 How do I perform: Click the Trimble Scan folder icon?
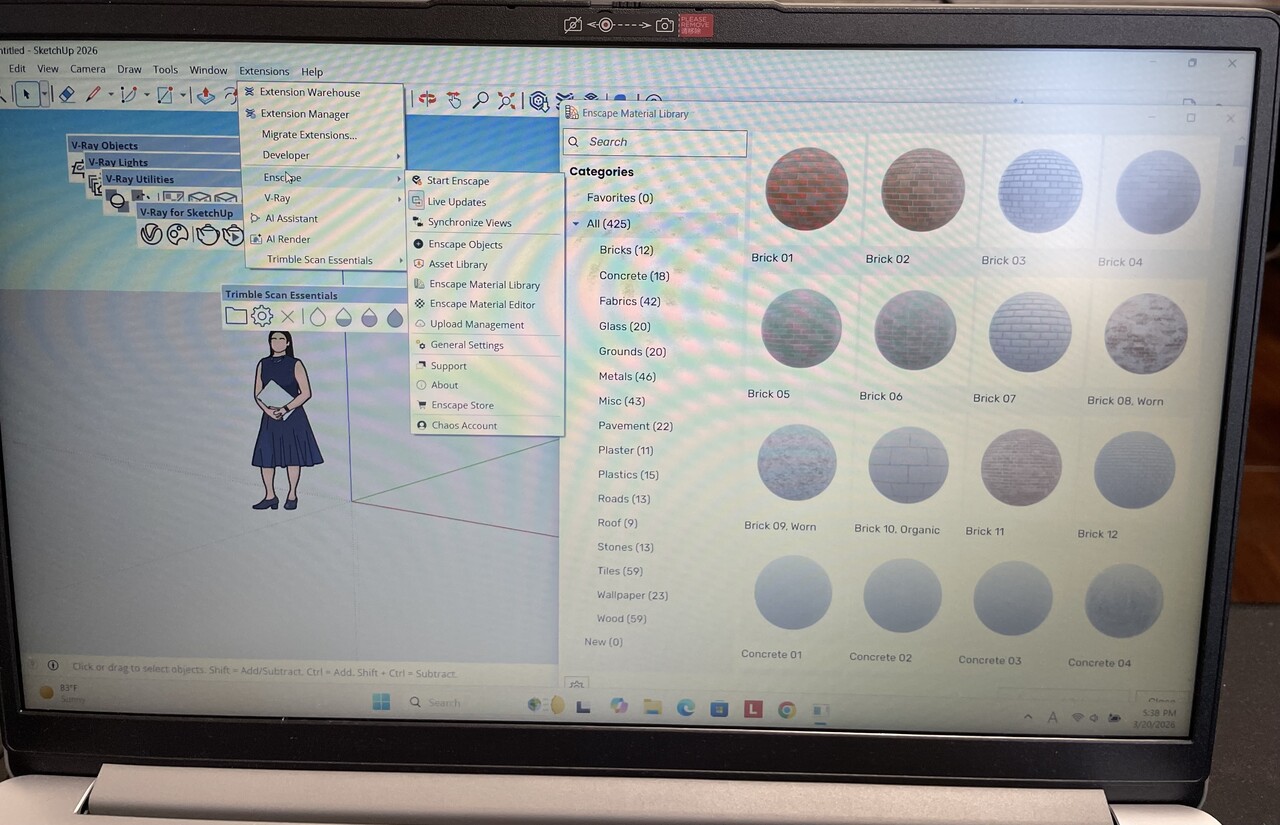pyautogui.click(x=236, y=317)
